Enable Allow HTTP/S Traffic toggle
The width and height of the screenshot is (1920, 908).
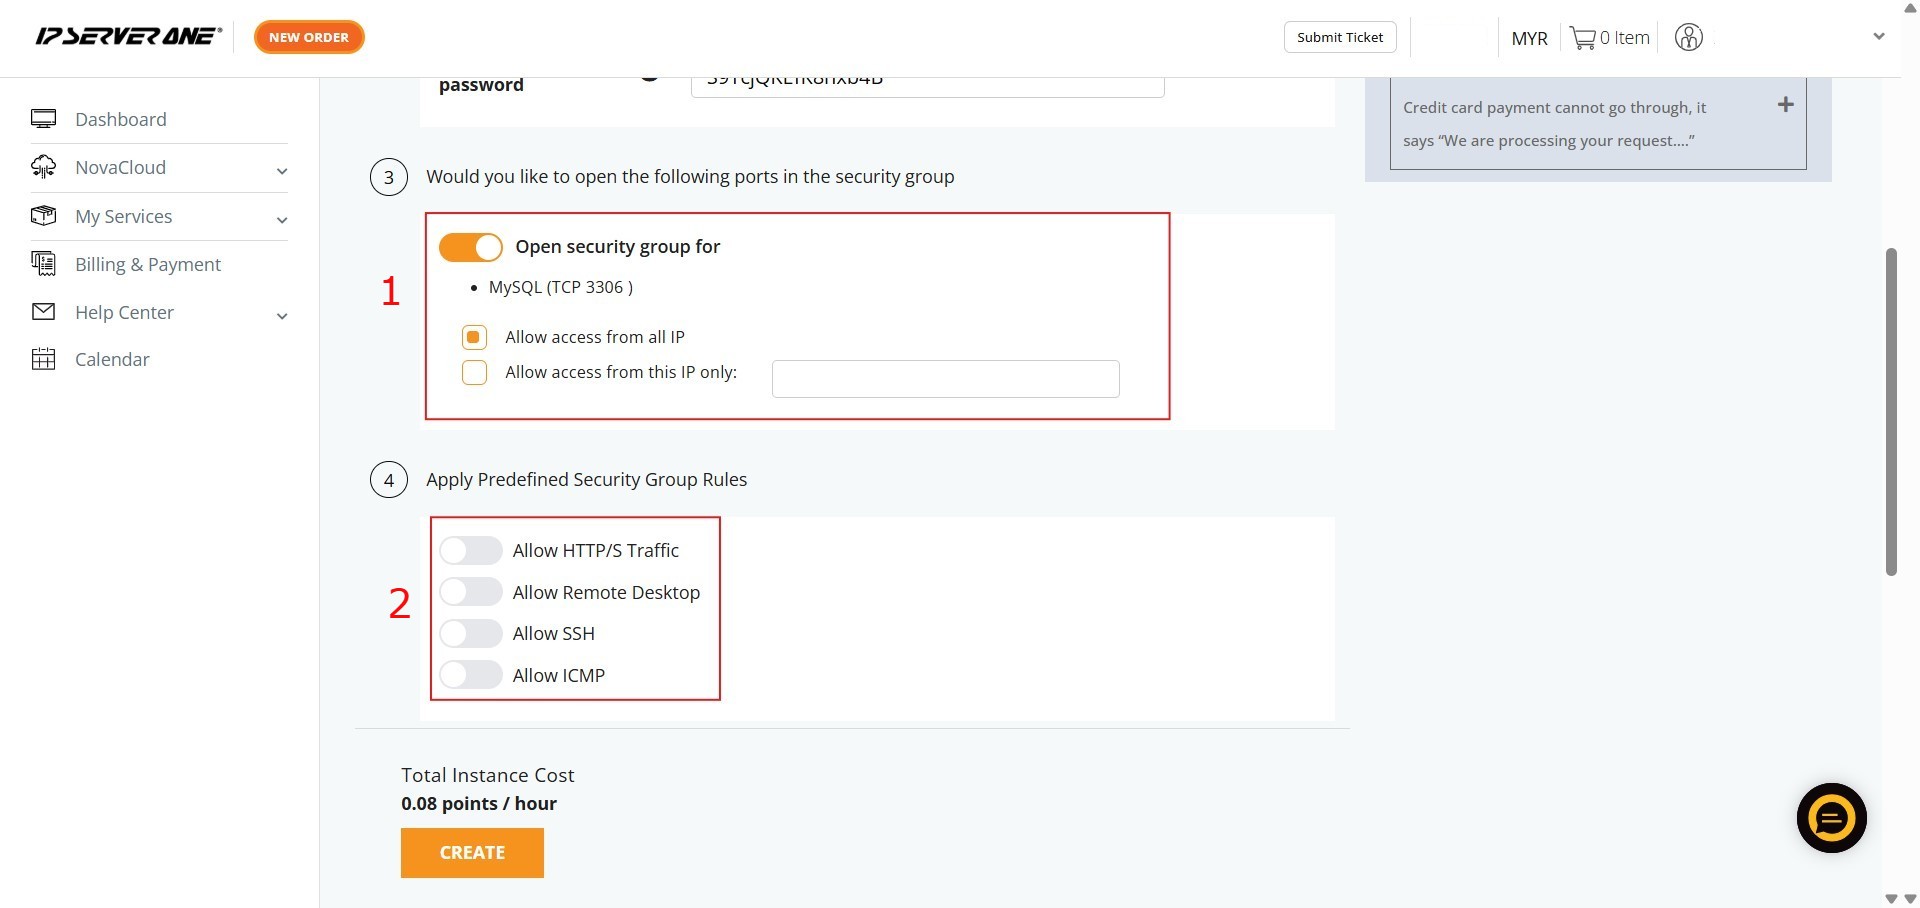(471, 551)
